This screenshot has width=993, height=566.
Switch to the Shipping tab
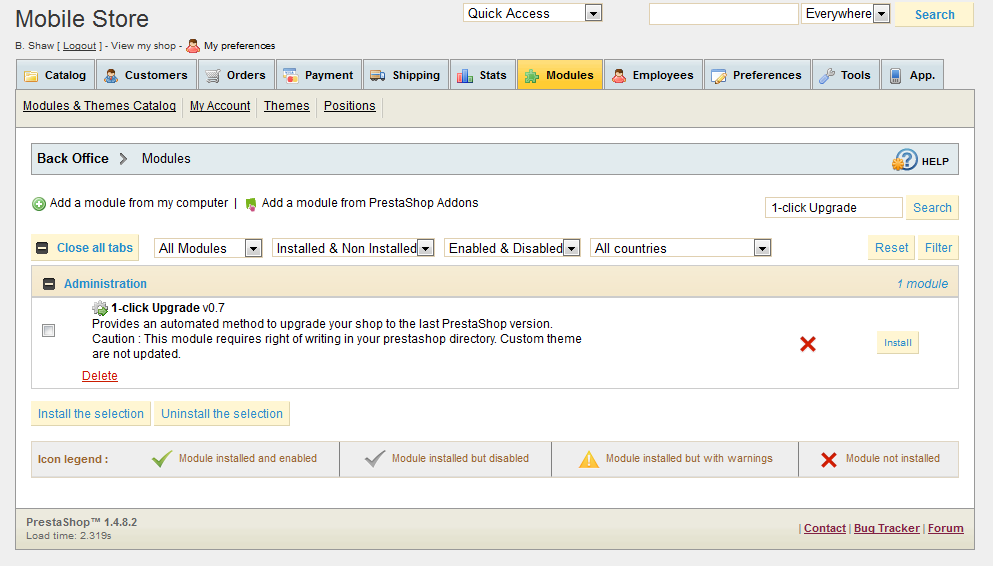click(405, 75)
